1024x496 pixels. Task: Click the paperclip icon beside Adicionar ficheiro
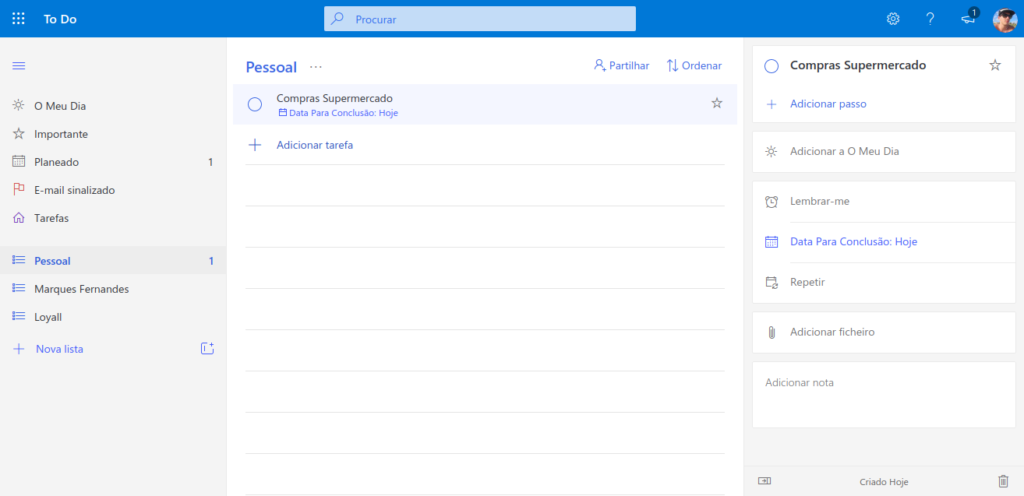(771, 332)
